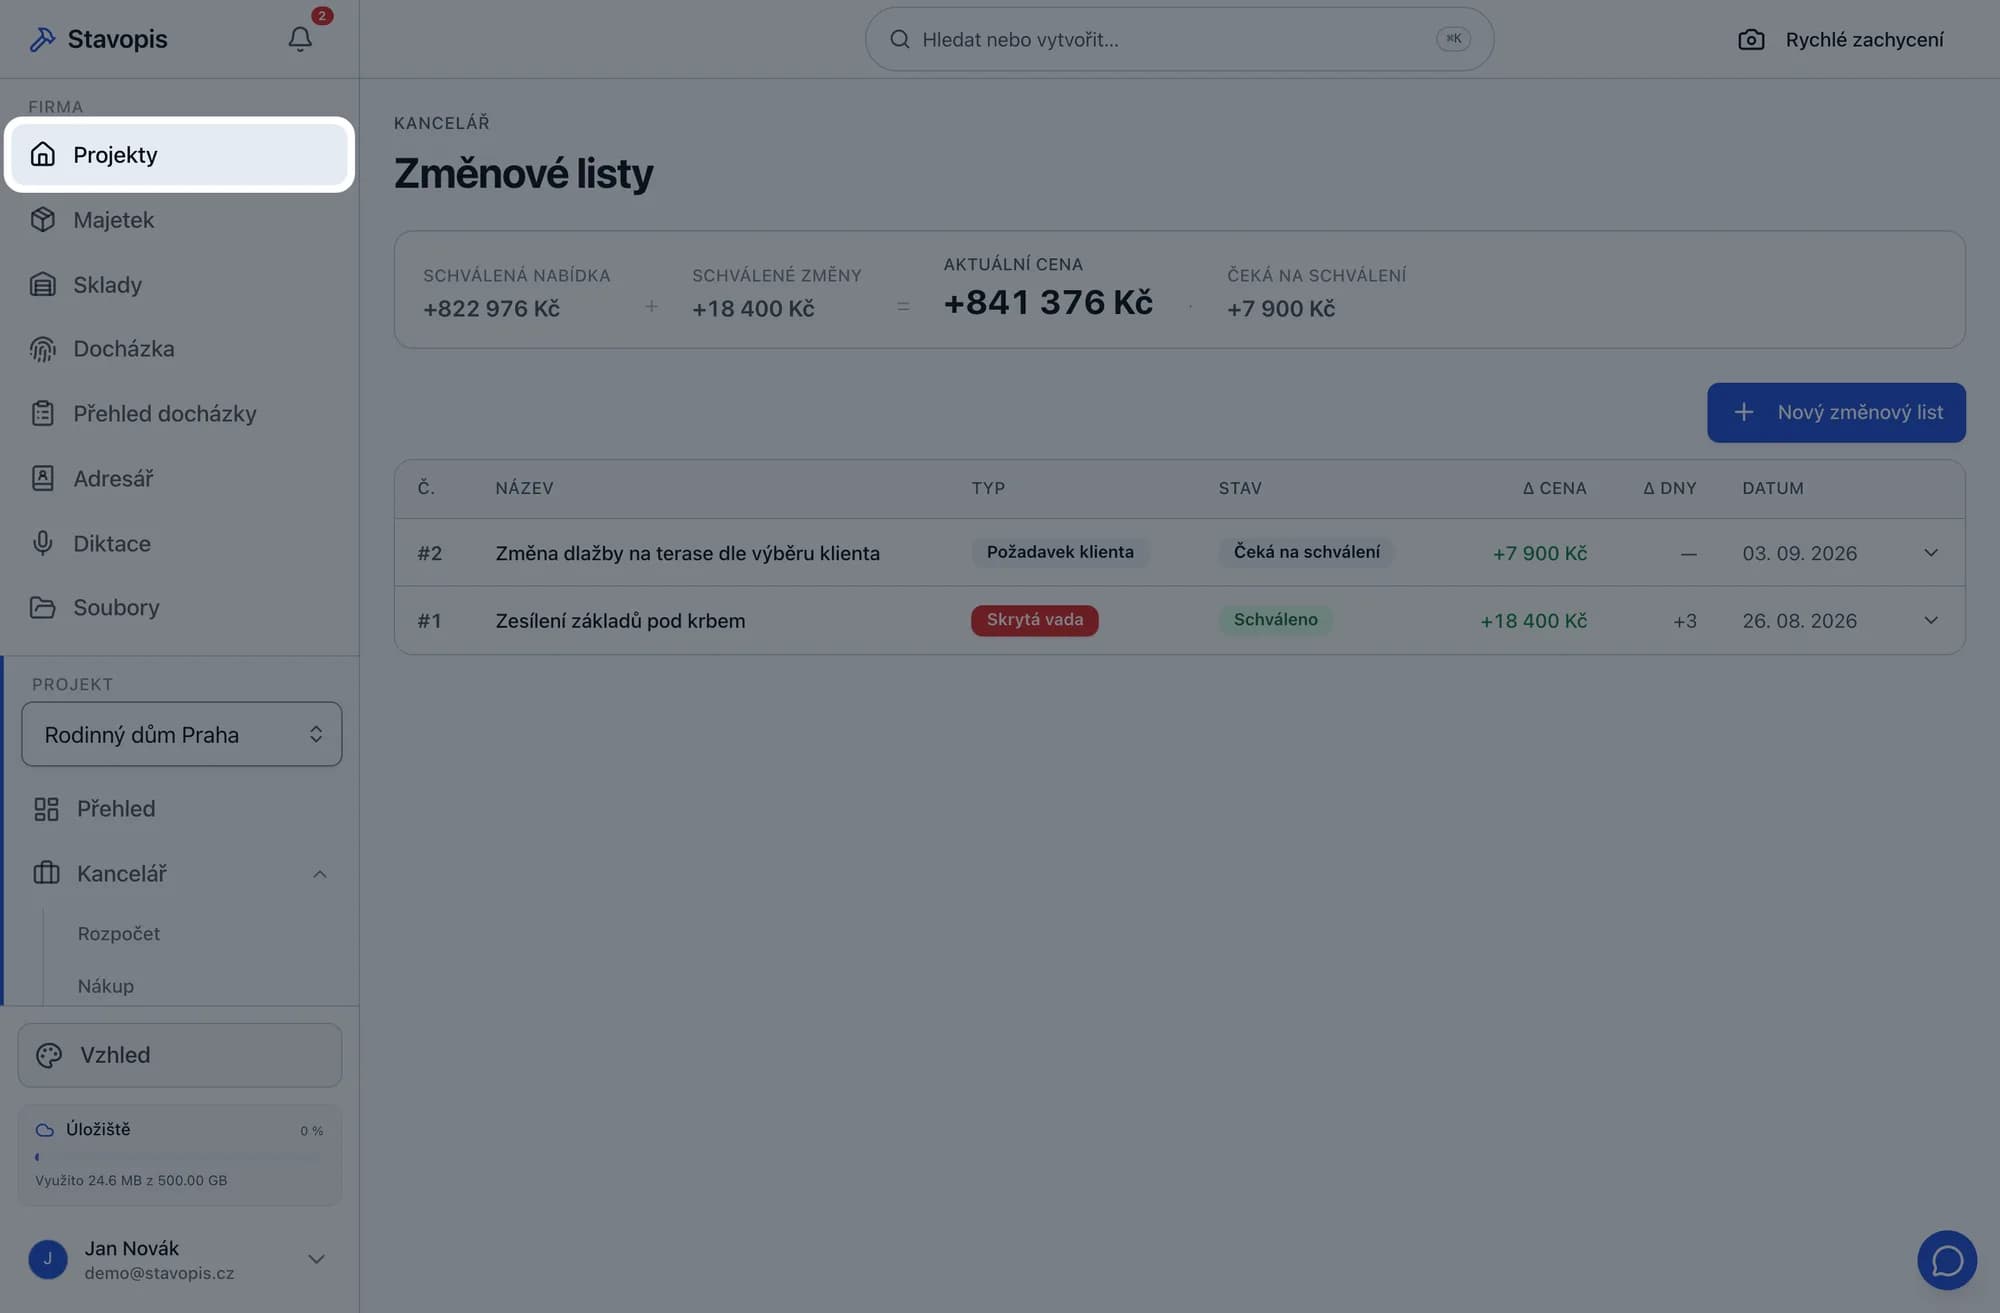This screenshot has width=2000, height=1313.
Task: Expand row #2 details chevron
Action: coord(1931,553)
